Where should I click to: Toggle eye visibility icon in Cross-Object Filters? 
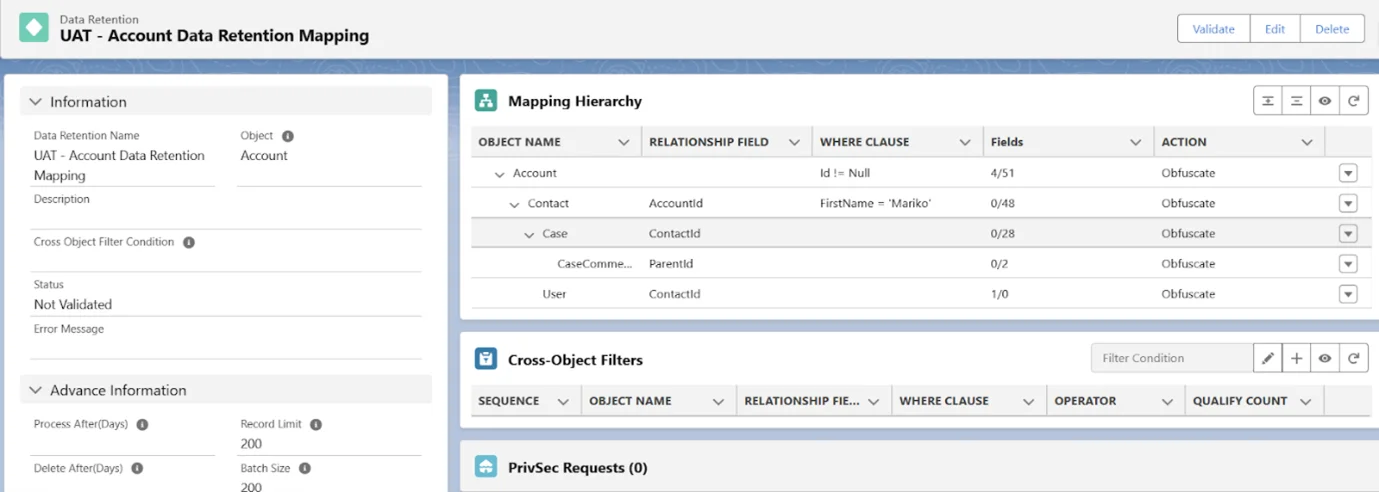click(x=1325, y=358)
